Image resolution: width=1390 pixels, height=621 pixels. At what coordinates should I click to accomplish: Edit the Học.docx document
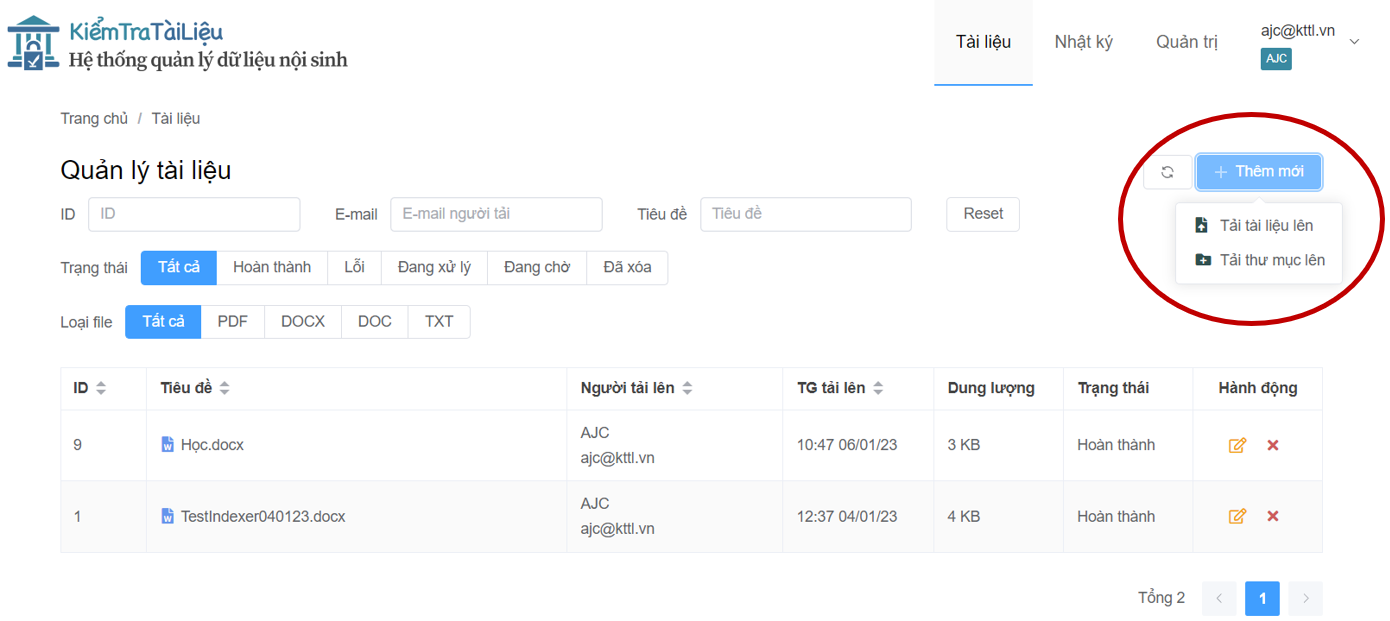1237,445
